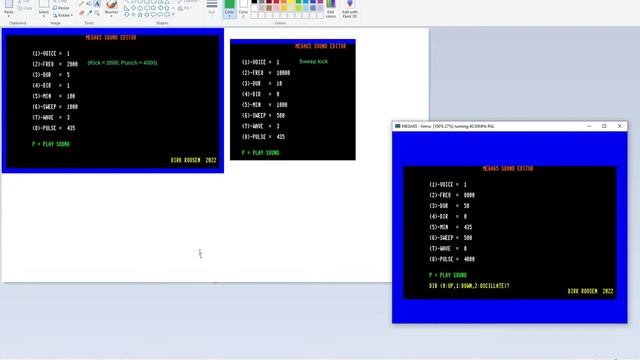Click (1)-VOICE line in emulator window

(x=448, y=184)
